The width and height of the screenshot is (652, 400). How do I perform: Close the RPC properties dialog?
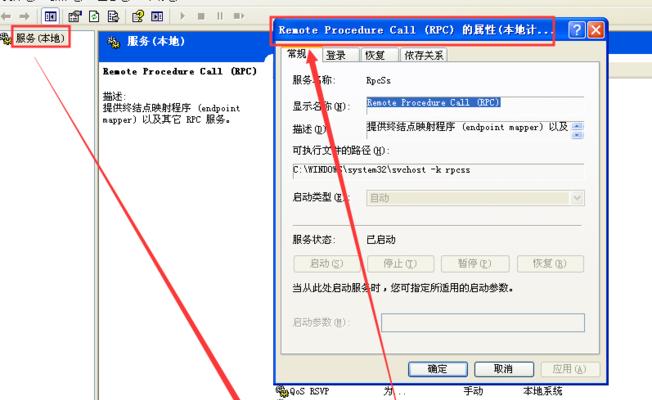595,30
